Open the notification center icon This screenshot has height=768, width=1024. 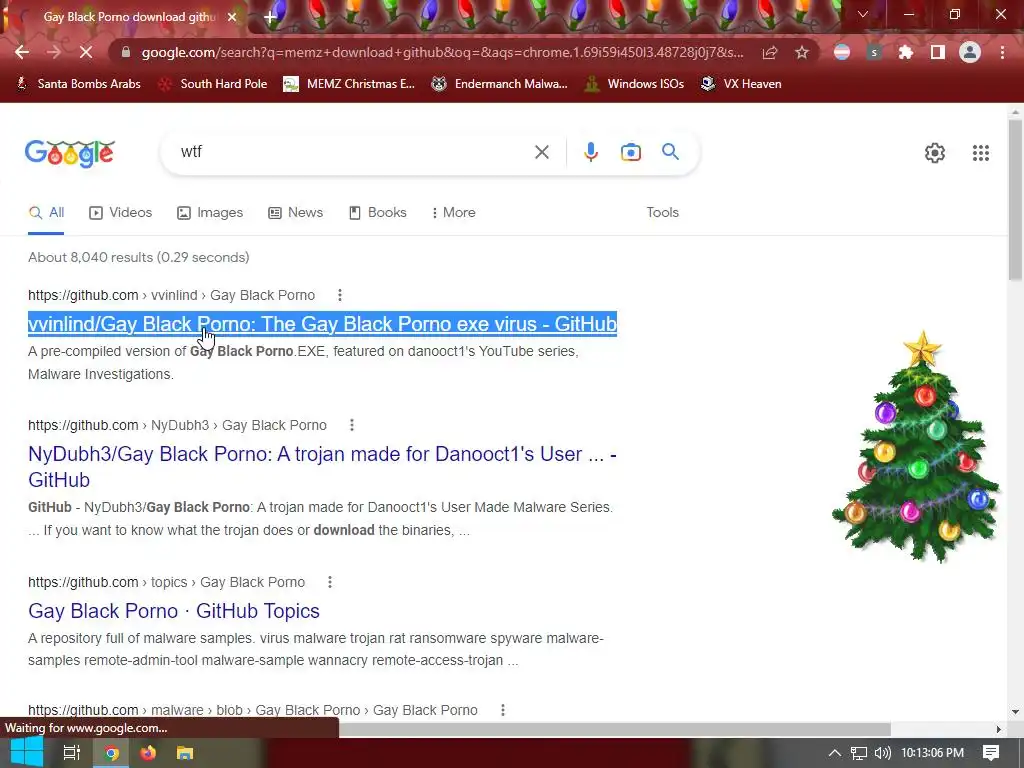[x=991, y=753]
